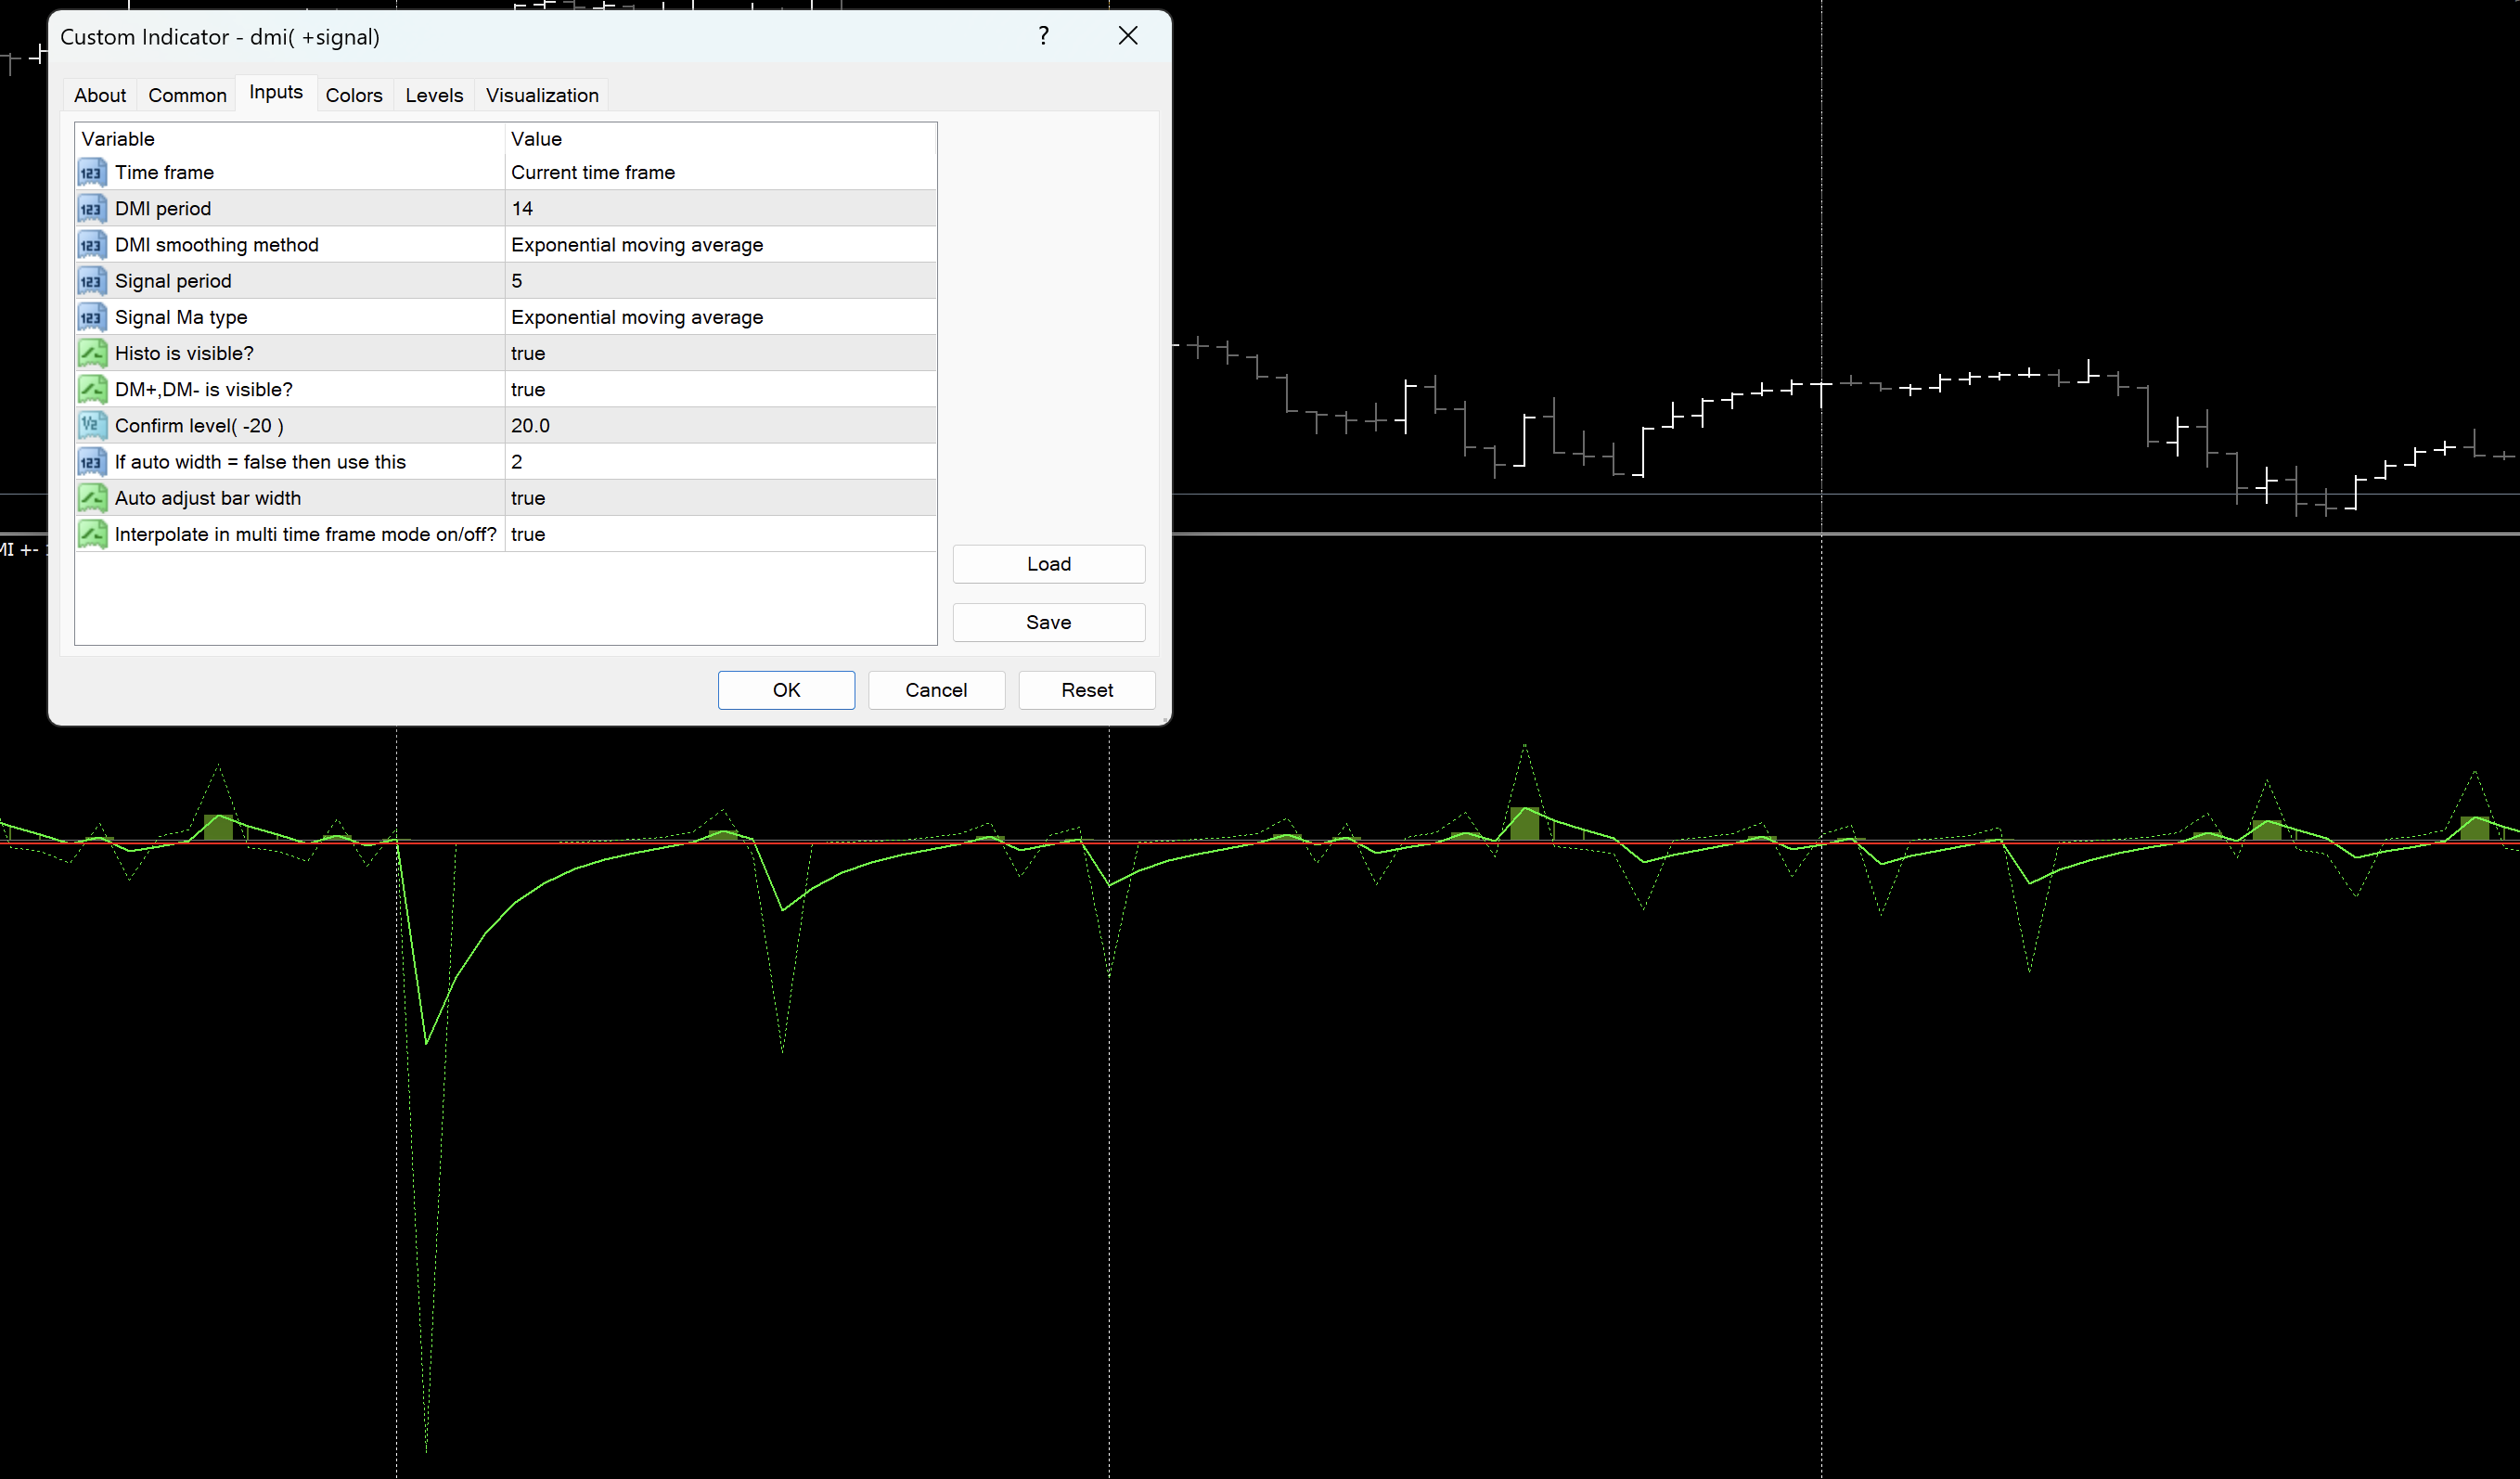This screenshot has height=1479, width=2520.
Task: Select the DMI period value field 14
Action: 522,209
